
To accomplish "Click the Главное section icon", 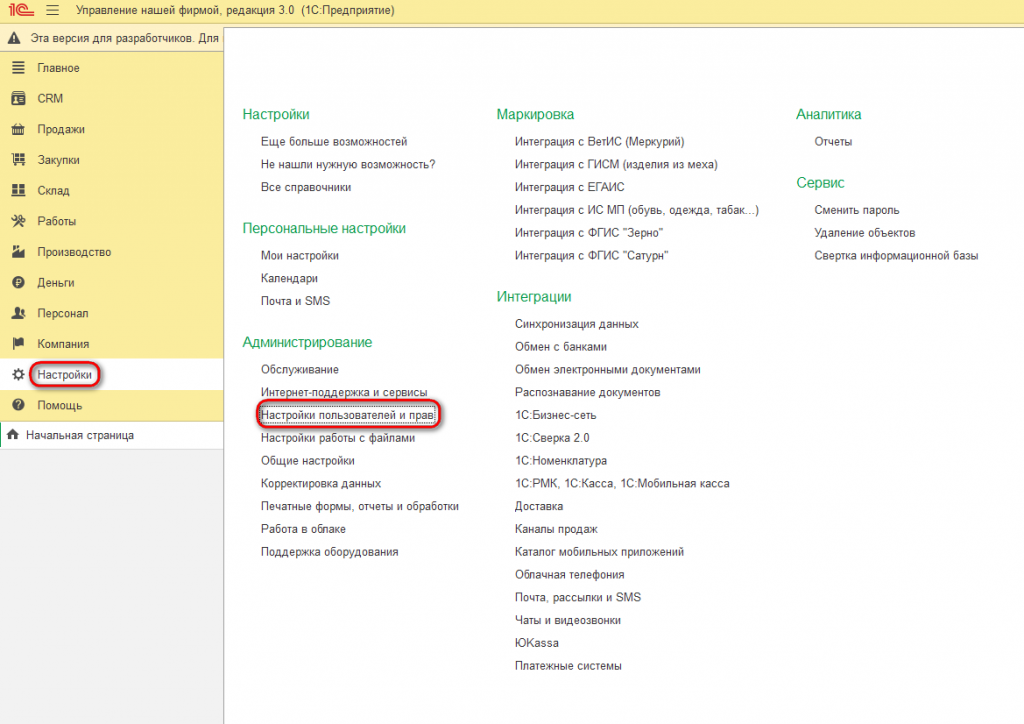I will click(x=18, y=68).
